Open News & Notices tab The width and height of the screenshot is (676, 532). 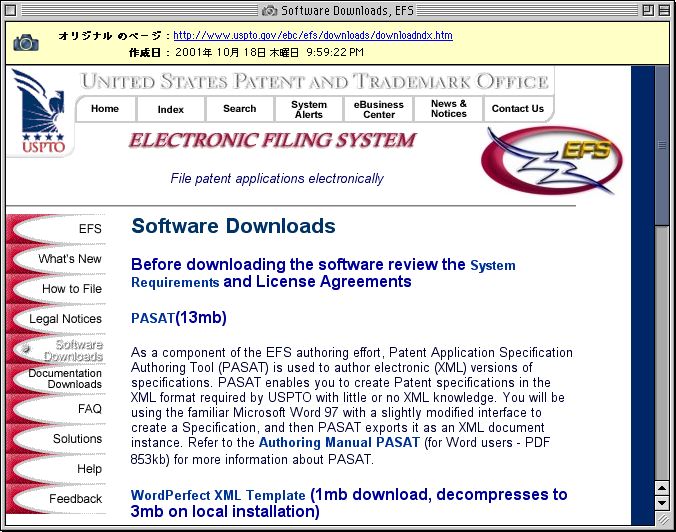449,109
